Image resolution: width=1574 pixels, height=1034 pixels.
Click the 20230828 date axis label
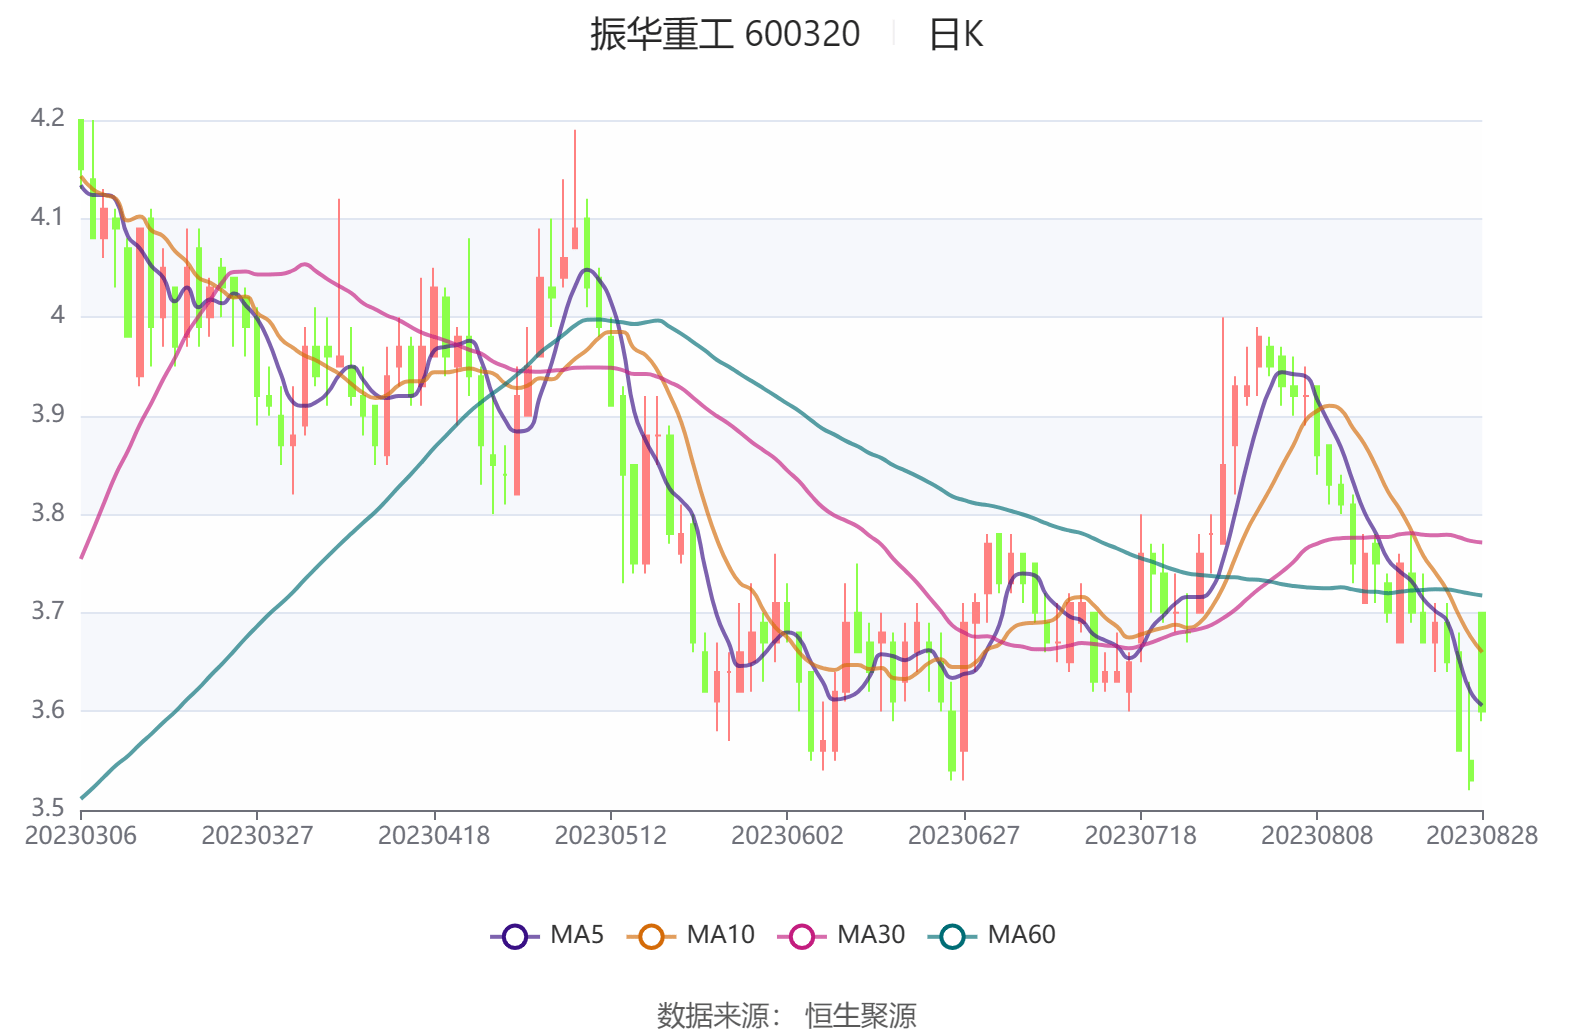click(1481, 836)
